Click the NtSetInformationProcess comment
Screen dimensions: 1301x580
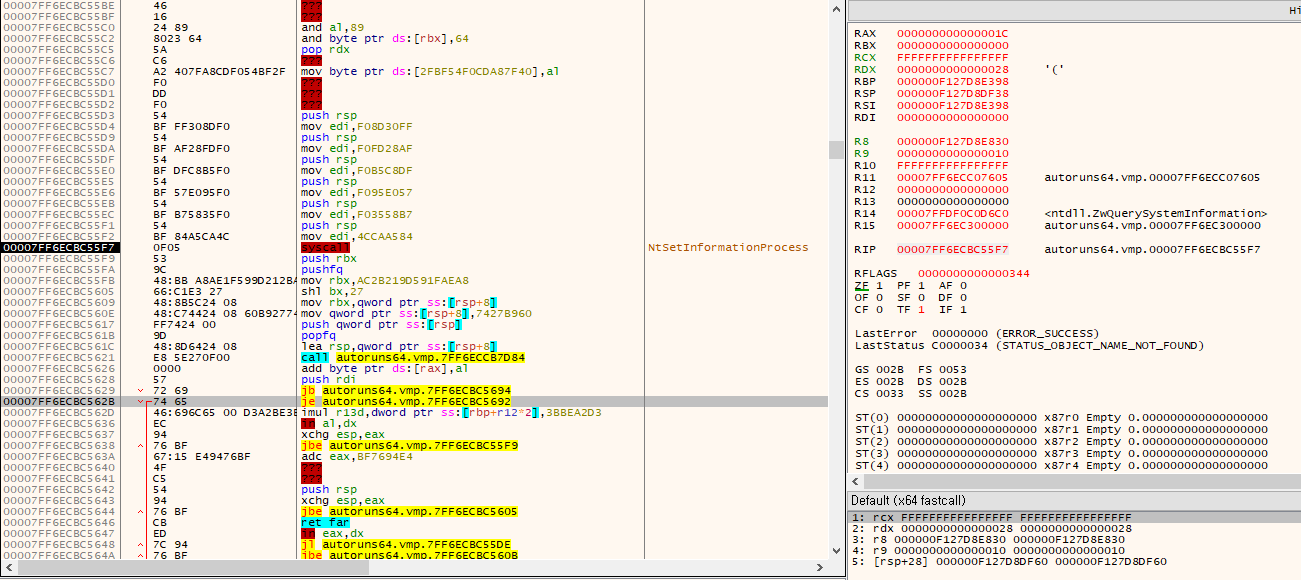tap(727, 247)
